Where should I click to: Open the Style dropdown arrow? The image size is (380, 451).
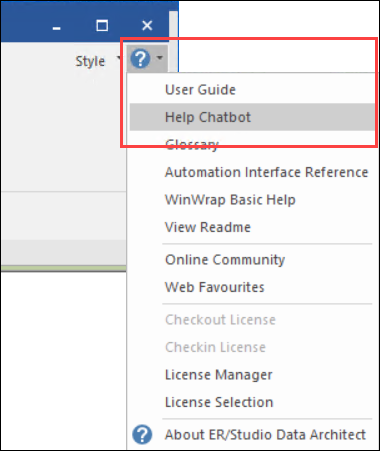click(x=118, y=58)
